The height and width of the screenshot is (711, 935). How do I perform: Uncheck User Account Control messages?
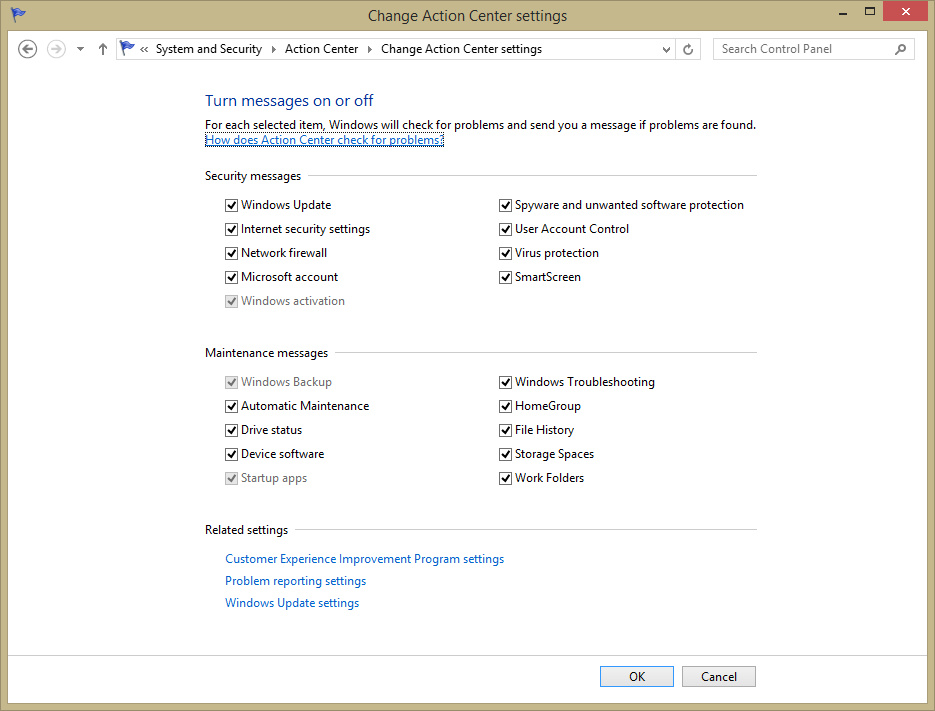[x=505, y=229]
